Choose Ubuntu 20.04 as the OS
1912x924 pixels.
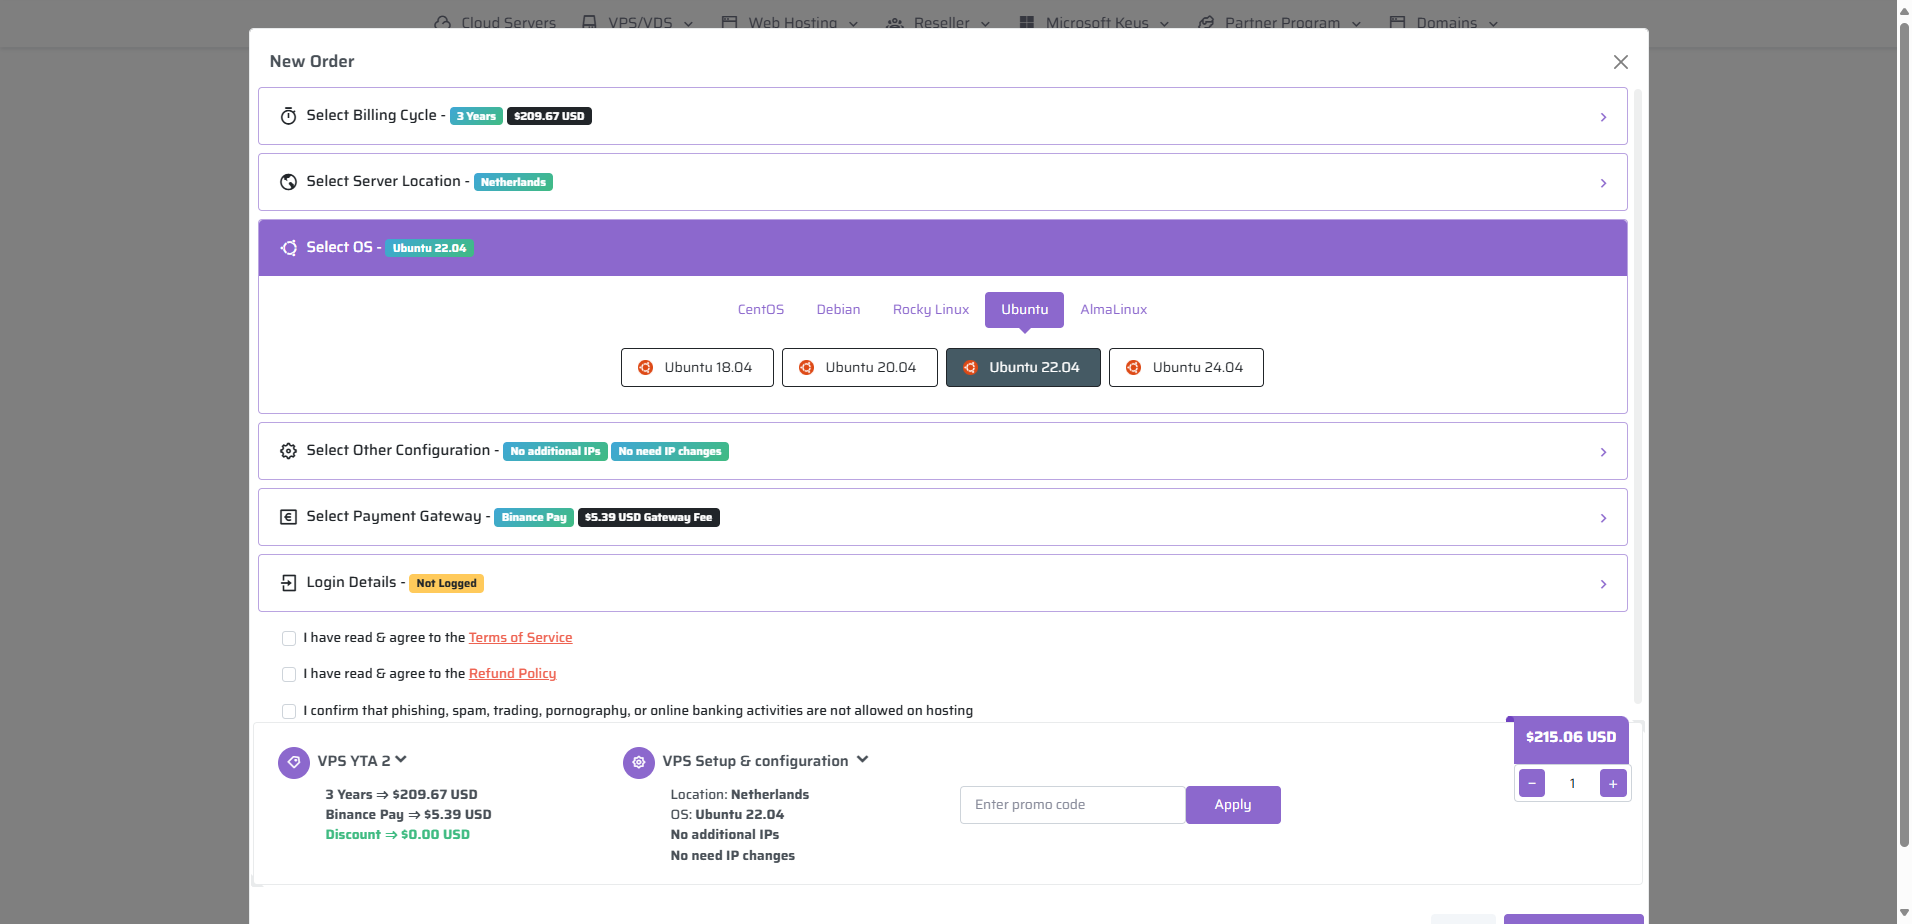coord(860,367)
